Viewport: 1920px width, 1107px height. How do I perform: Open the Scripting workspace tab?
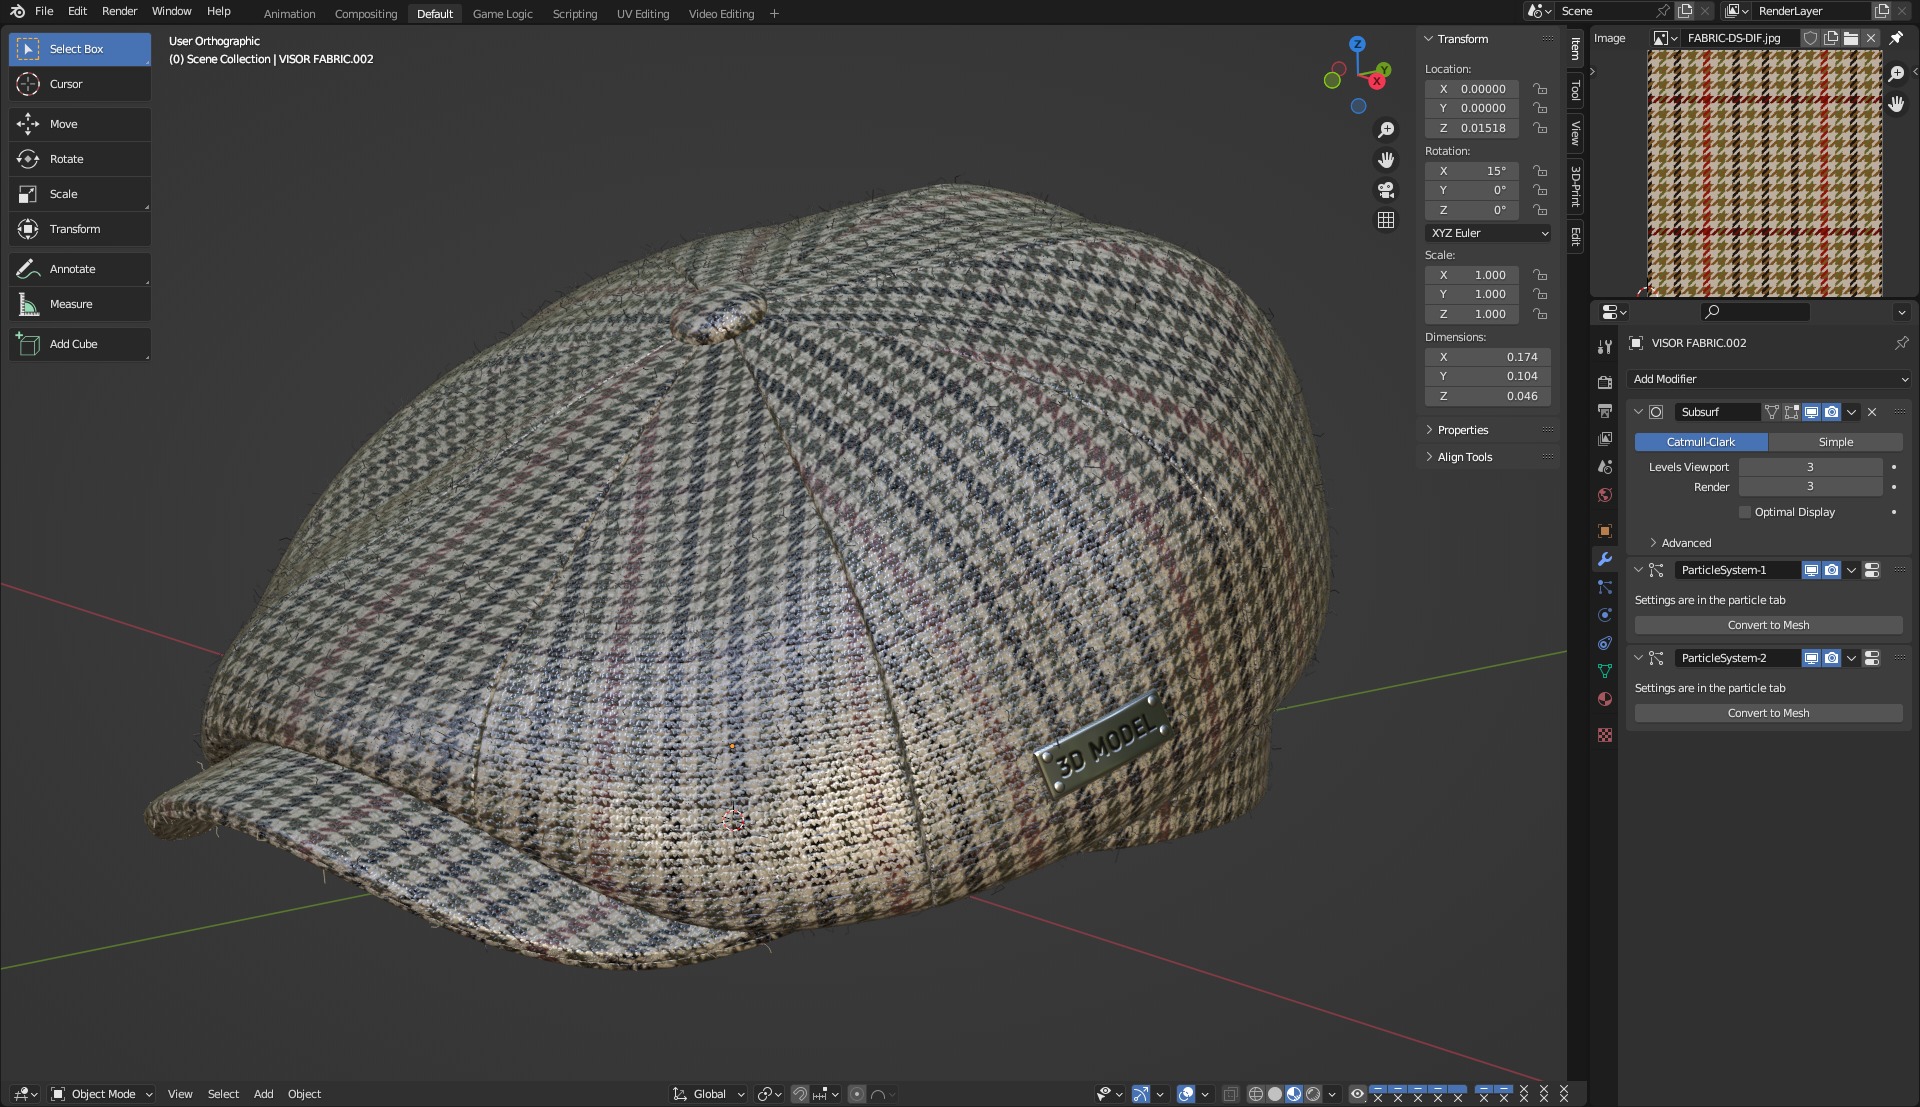coord(575,14)
